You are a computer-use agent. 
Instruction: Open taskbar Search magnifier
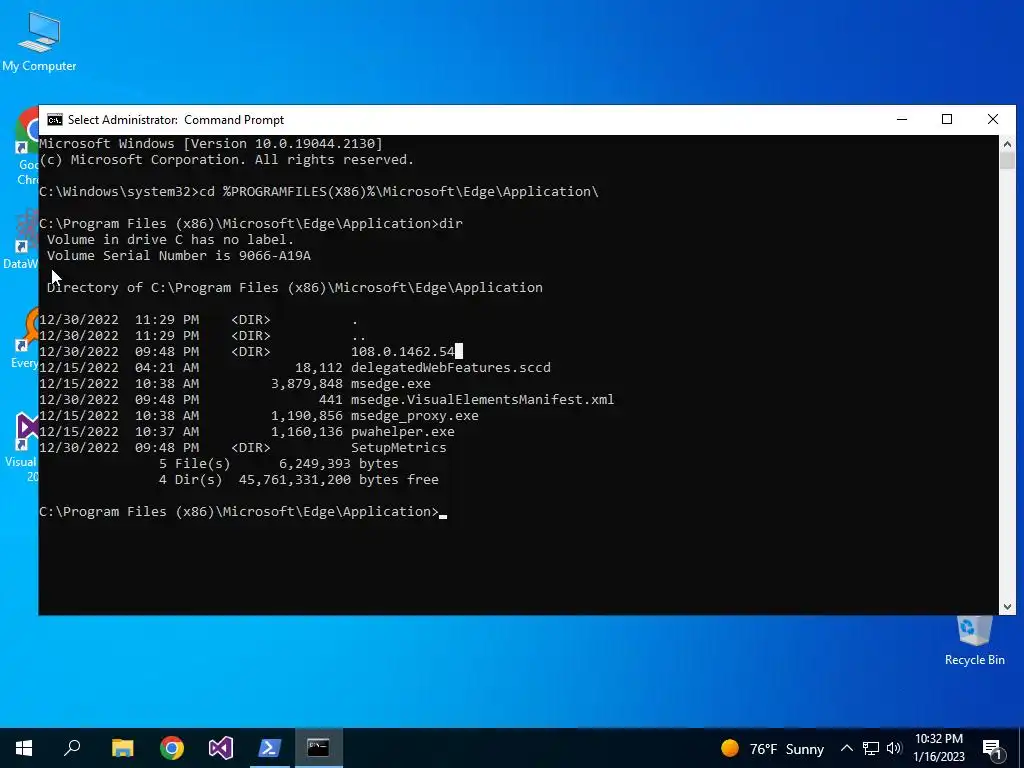pos(72,748)
